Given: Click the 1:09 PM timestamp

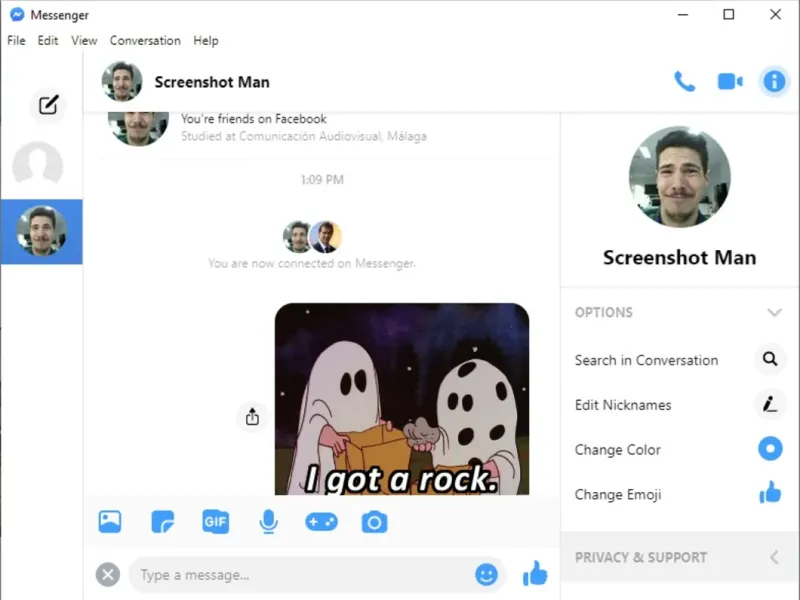Looking at the screenshot, I should click(x=322, y=180).
